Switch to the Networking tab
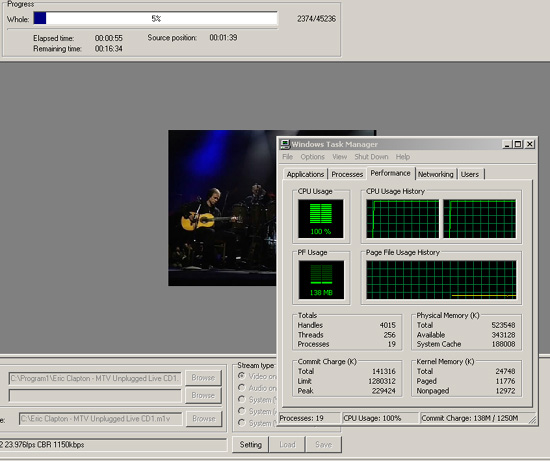This screenshot has width=550, height=461. [436, 174]
